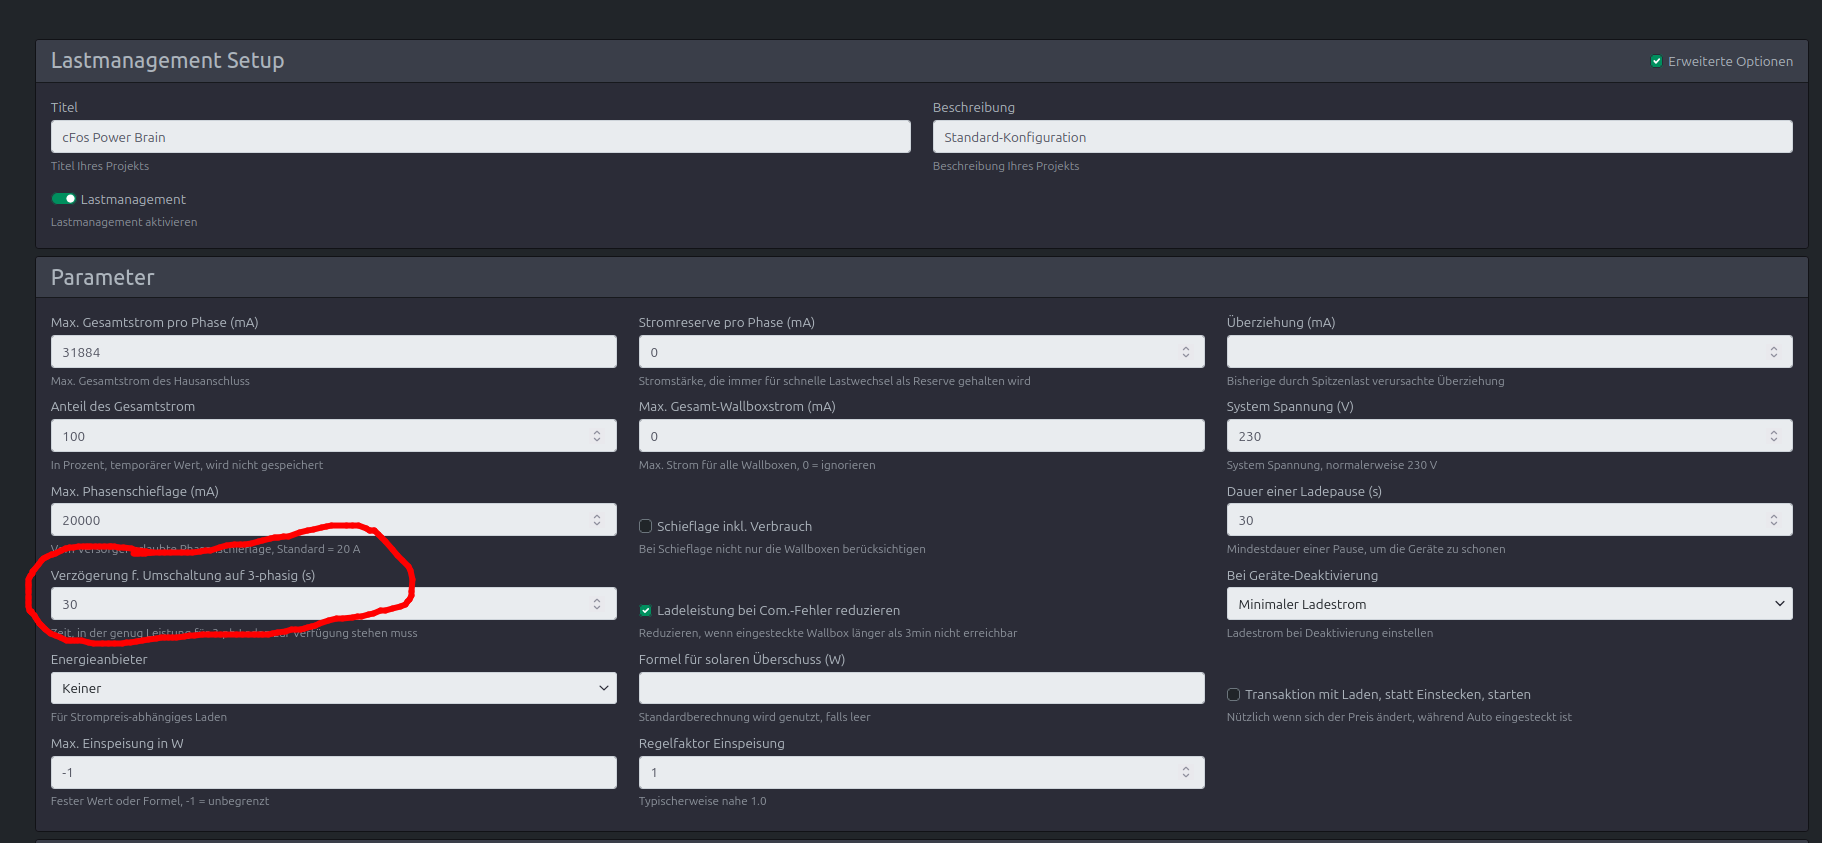Image resolution: width=1822 pixels, height=843 pixels.
Task: Click 'Ladestrom bei Deaktivierung einstellen' hint text
Action: click(1329, 633)
